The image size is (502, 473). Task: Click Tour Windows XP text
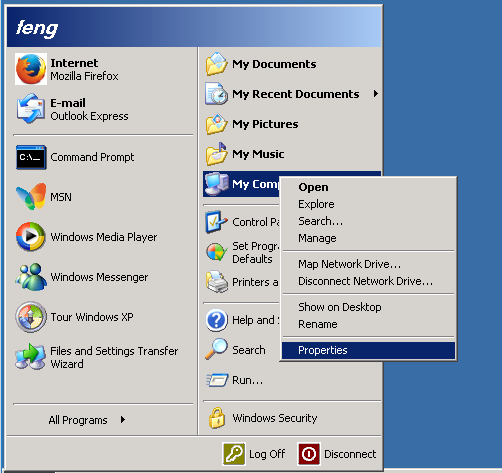pos(92,317)
